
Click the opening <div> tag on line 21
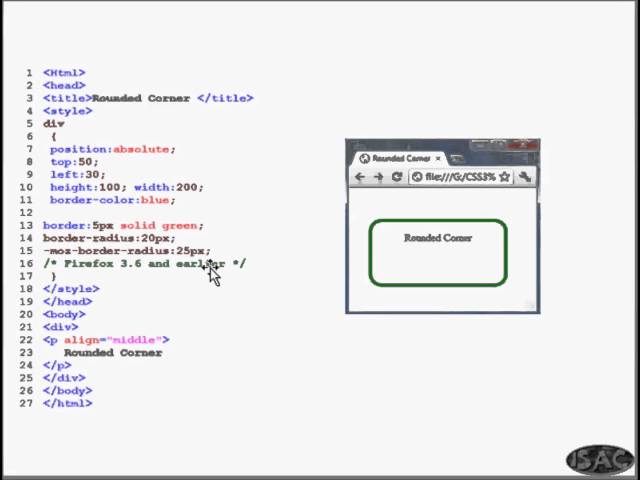[x=61, y=327]
